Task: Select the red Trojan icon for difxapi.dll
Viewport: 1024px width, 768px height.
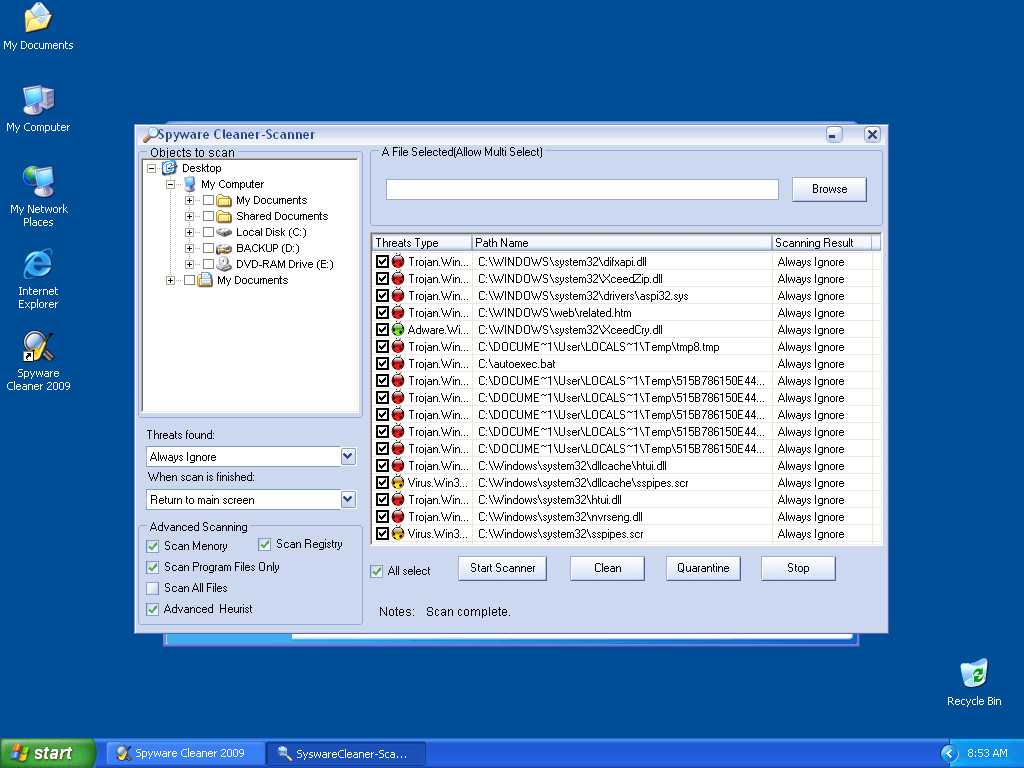Action: point(398,262)
